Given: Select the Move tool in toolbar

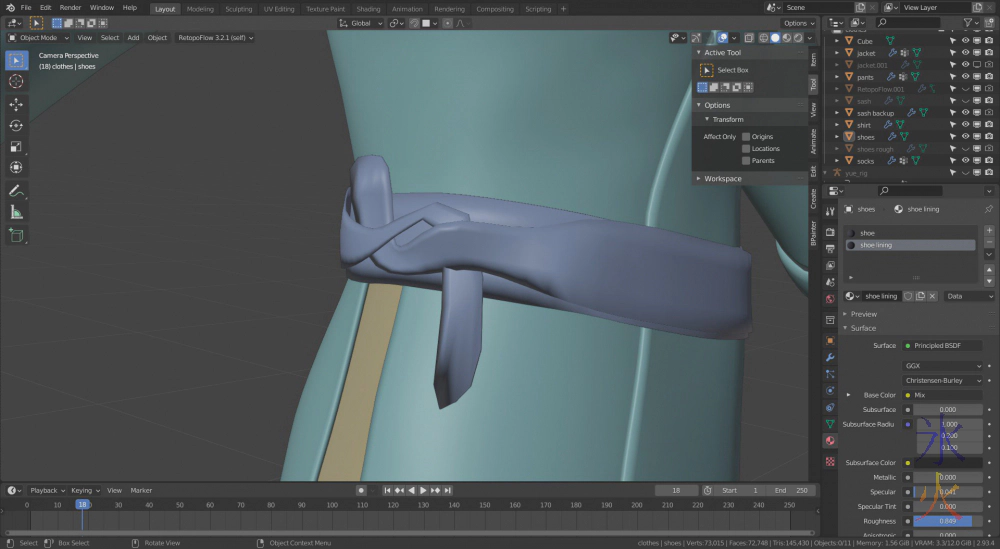Looking at the screenshot, I should (x=16, y=104).
